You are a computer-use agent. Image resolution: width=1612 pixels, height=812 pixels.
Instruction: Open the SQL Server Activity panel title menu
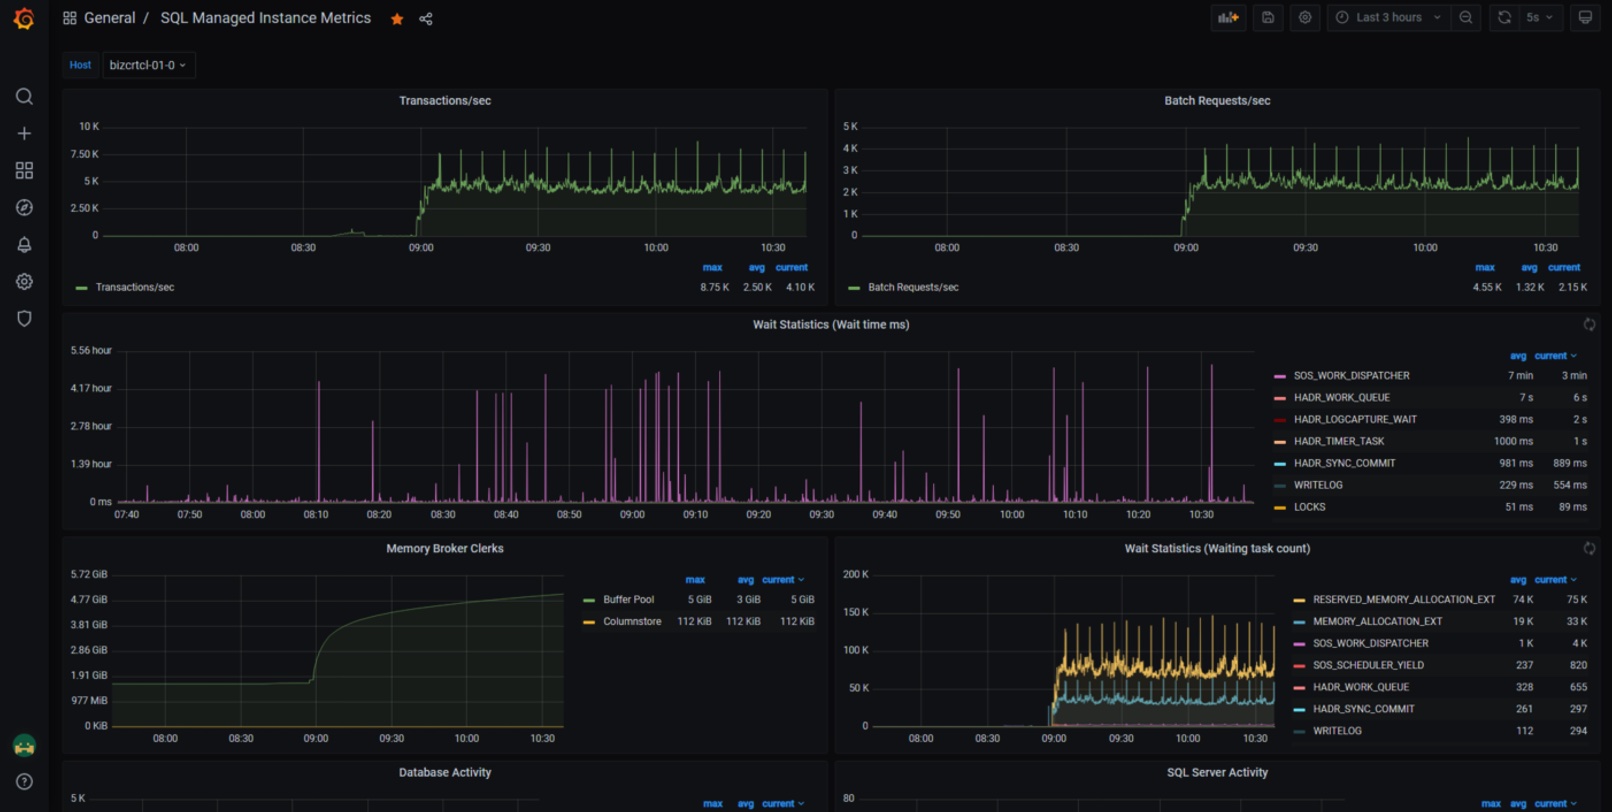click(1217, 773)
